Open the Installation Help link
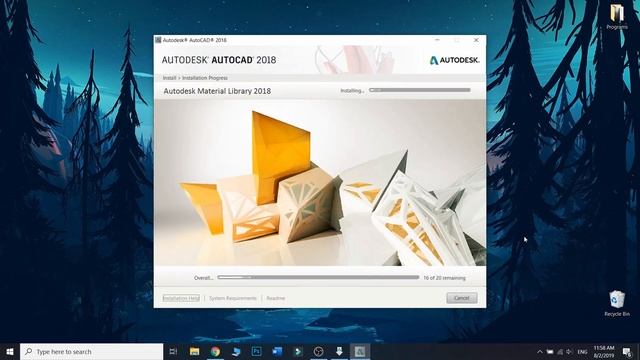This screenshot has height=360, width=640. pyautogui.click(x=181, y=298)
